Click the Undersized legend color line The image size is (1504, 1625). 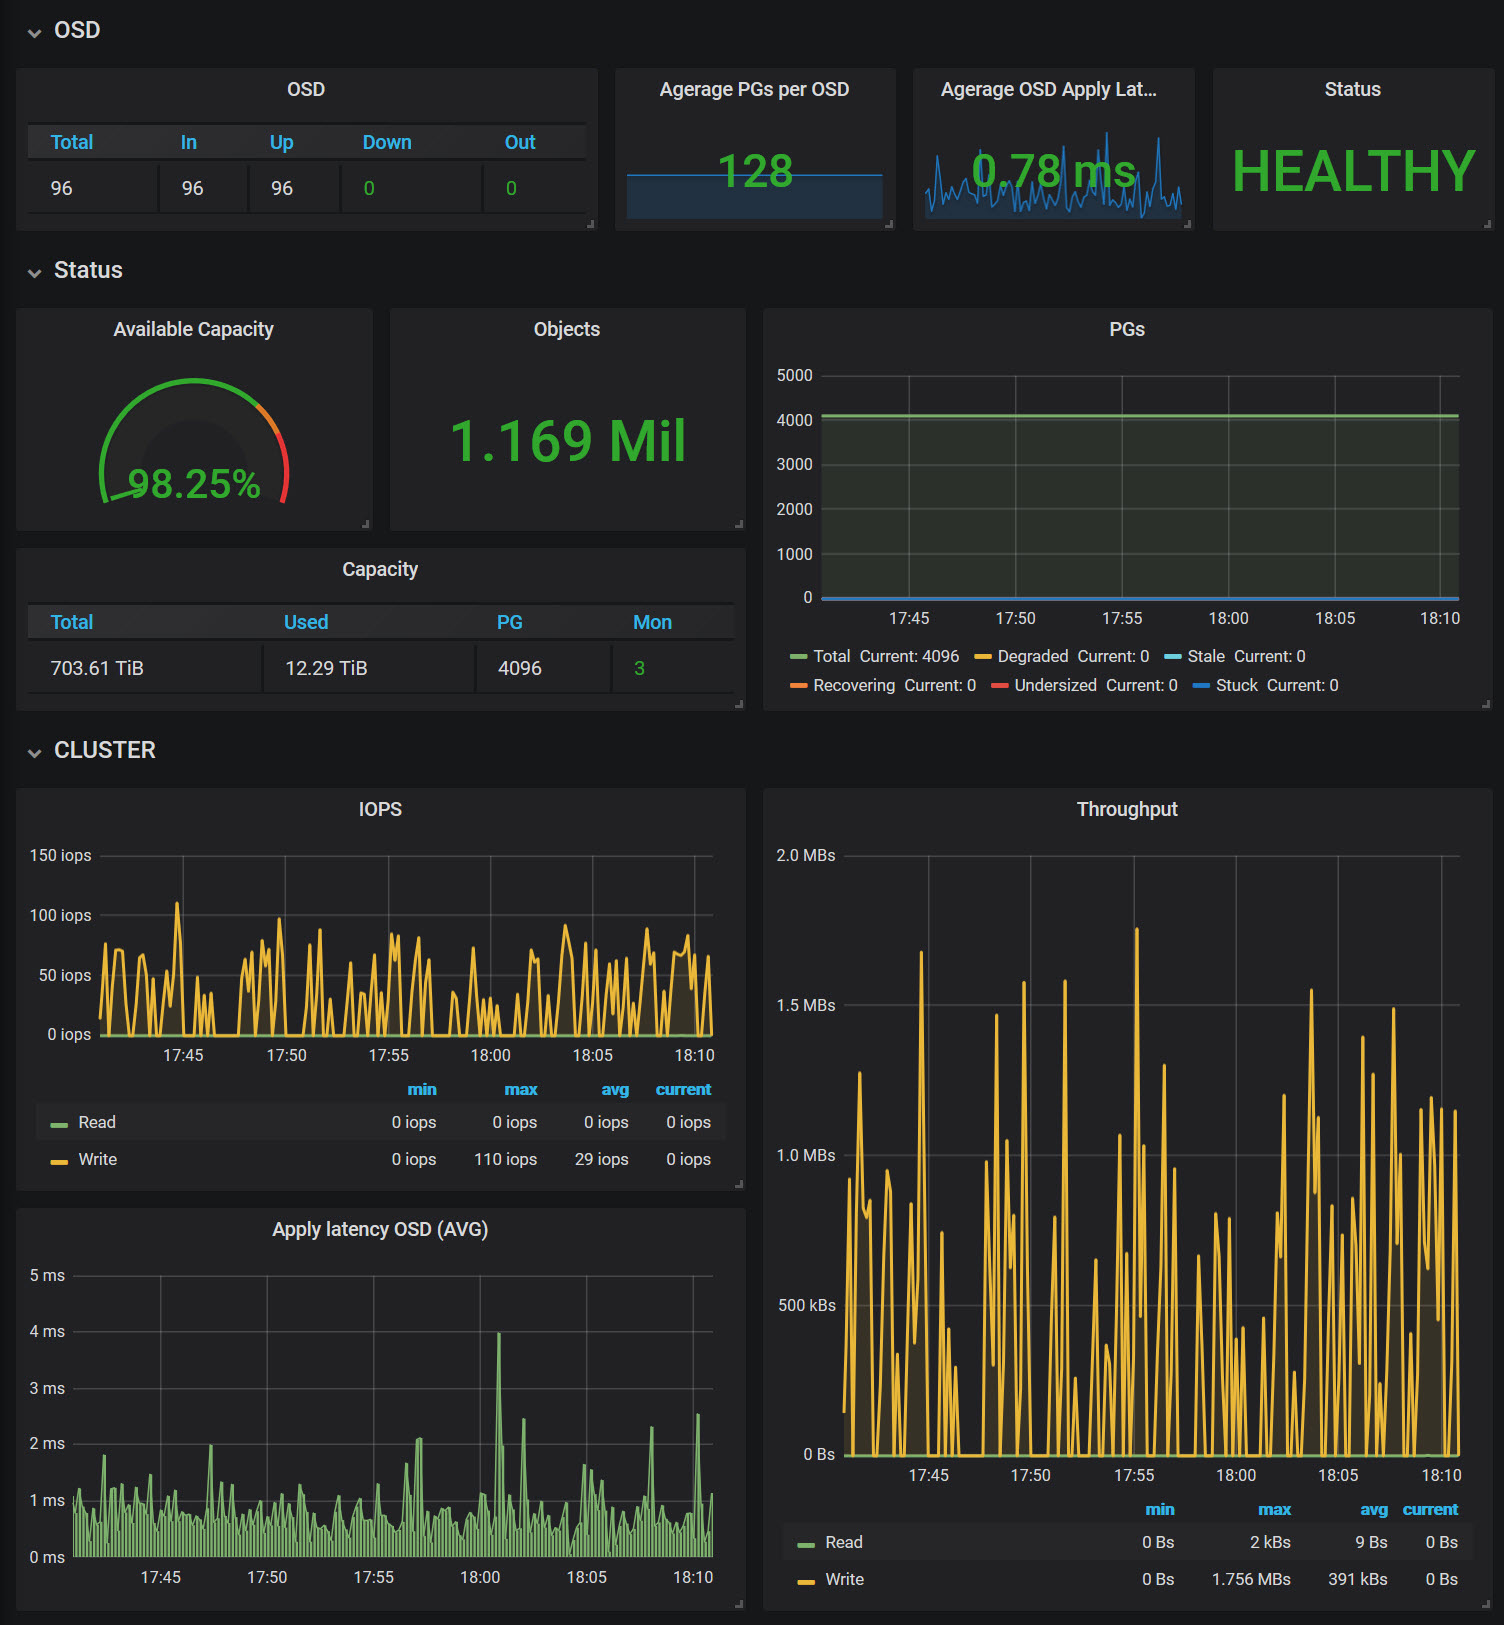click(999, 686)
